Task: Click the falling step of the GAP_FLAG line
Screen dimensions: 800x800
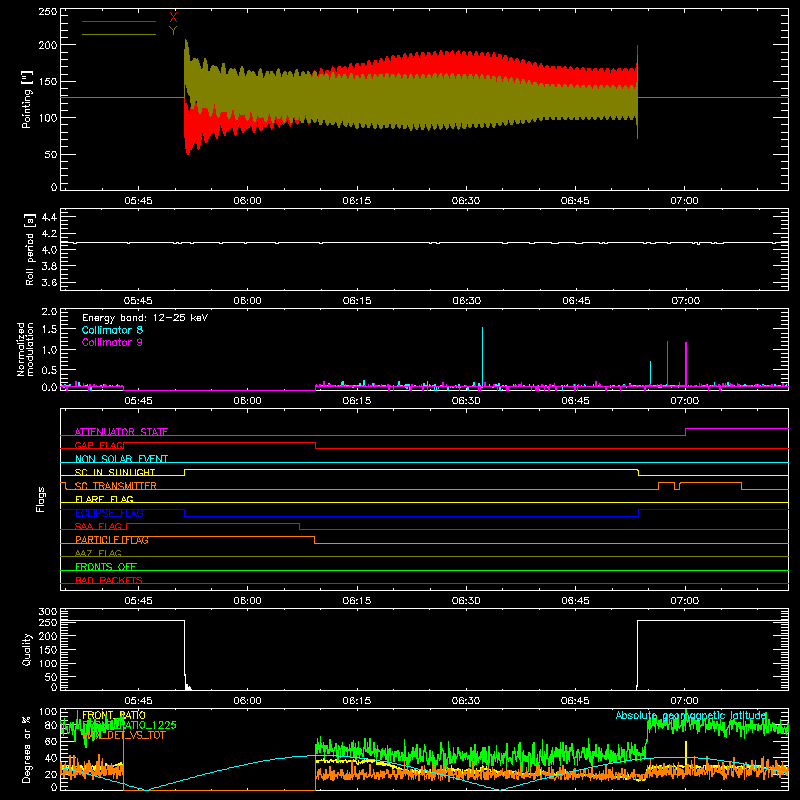Action: tap(315, 445)
